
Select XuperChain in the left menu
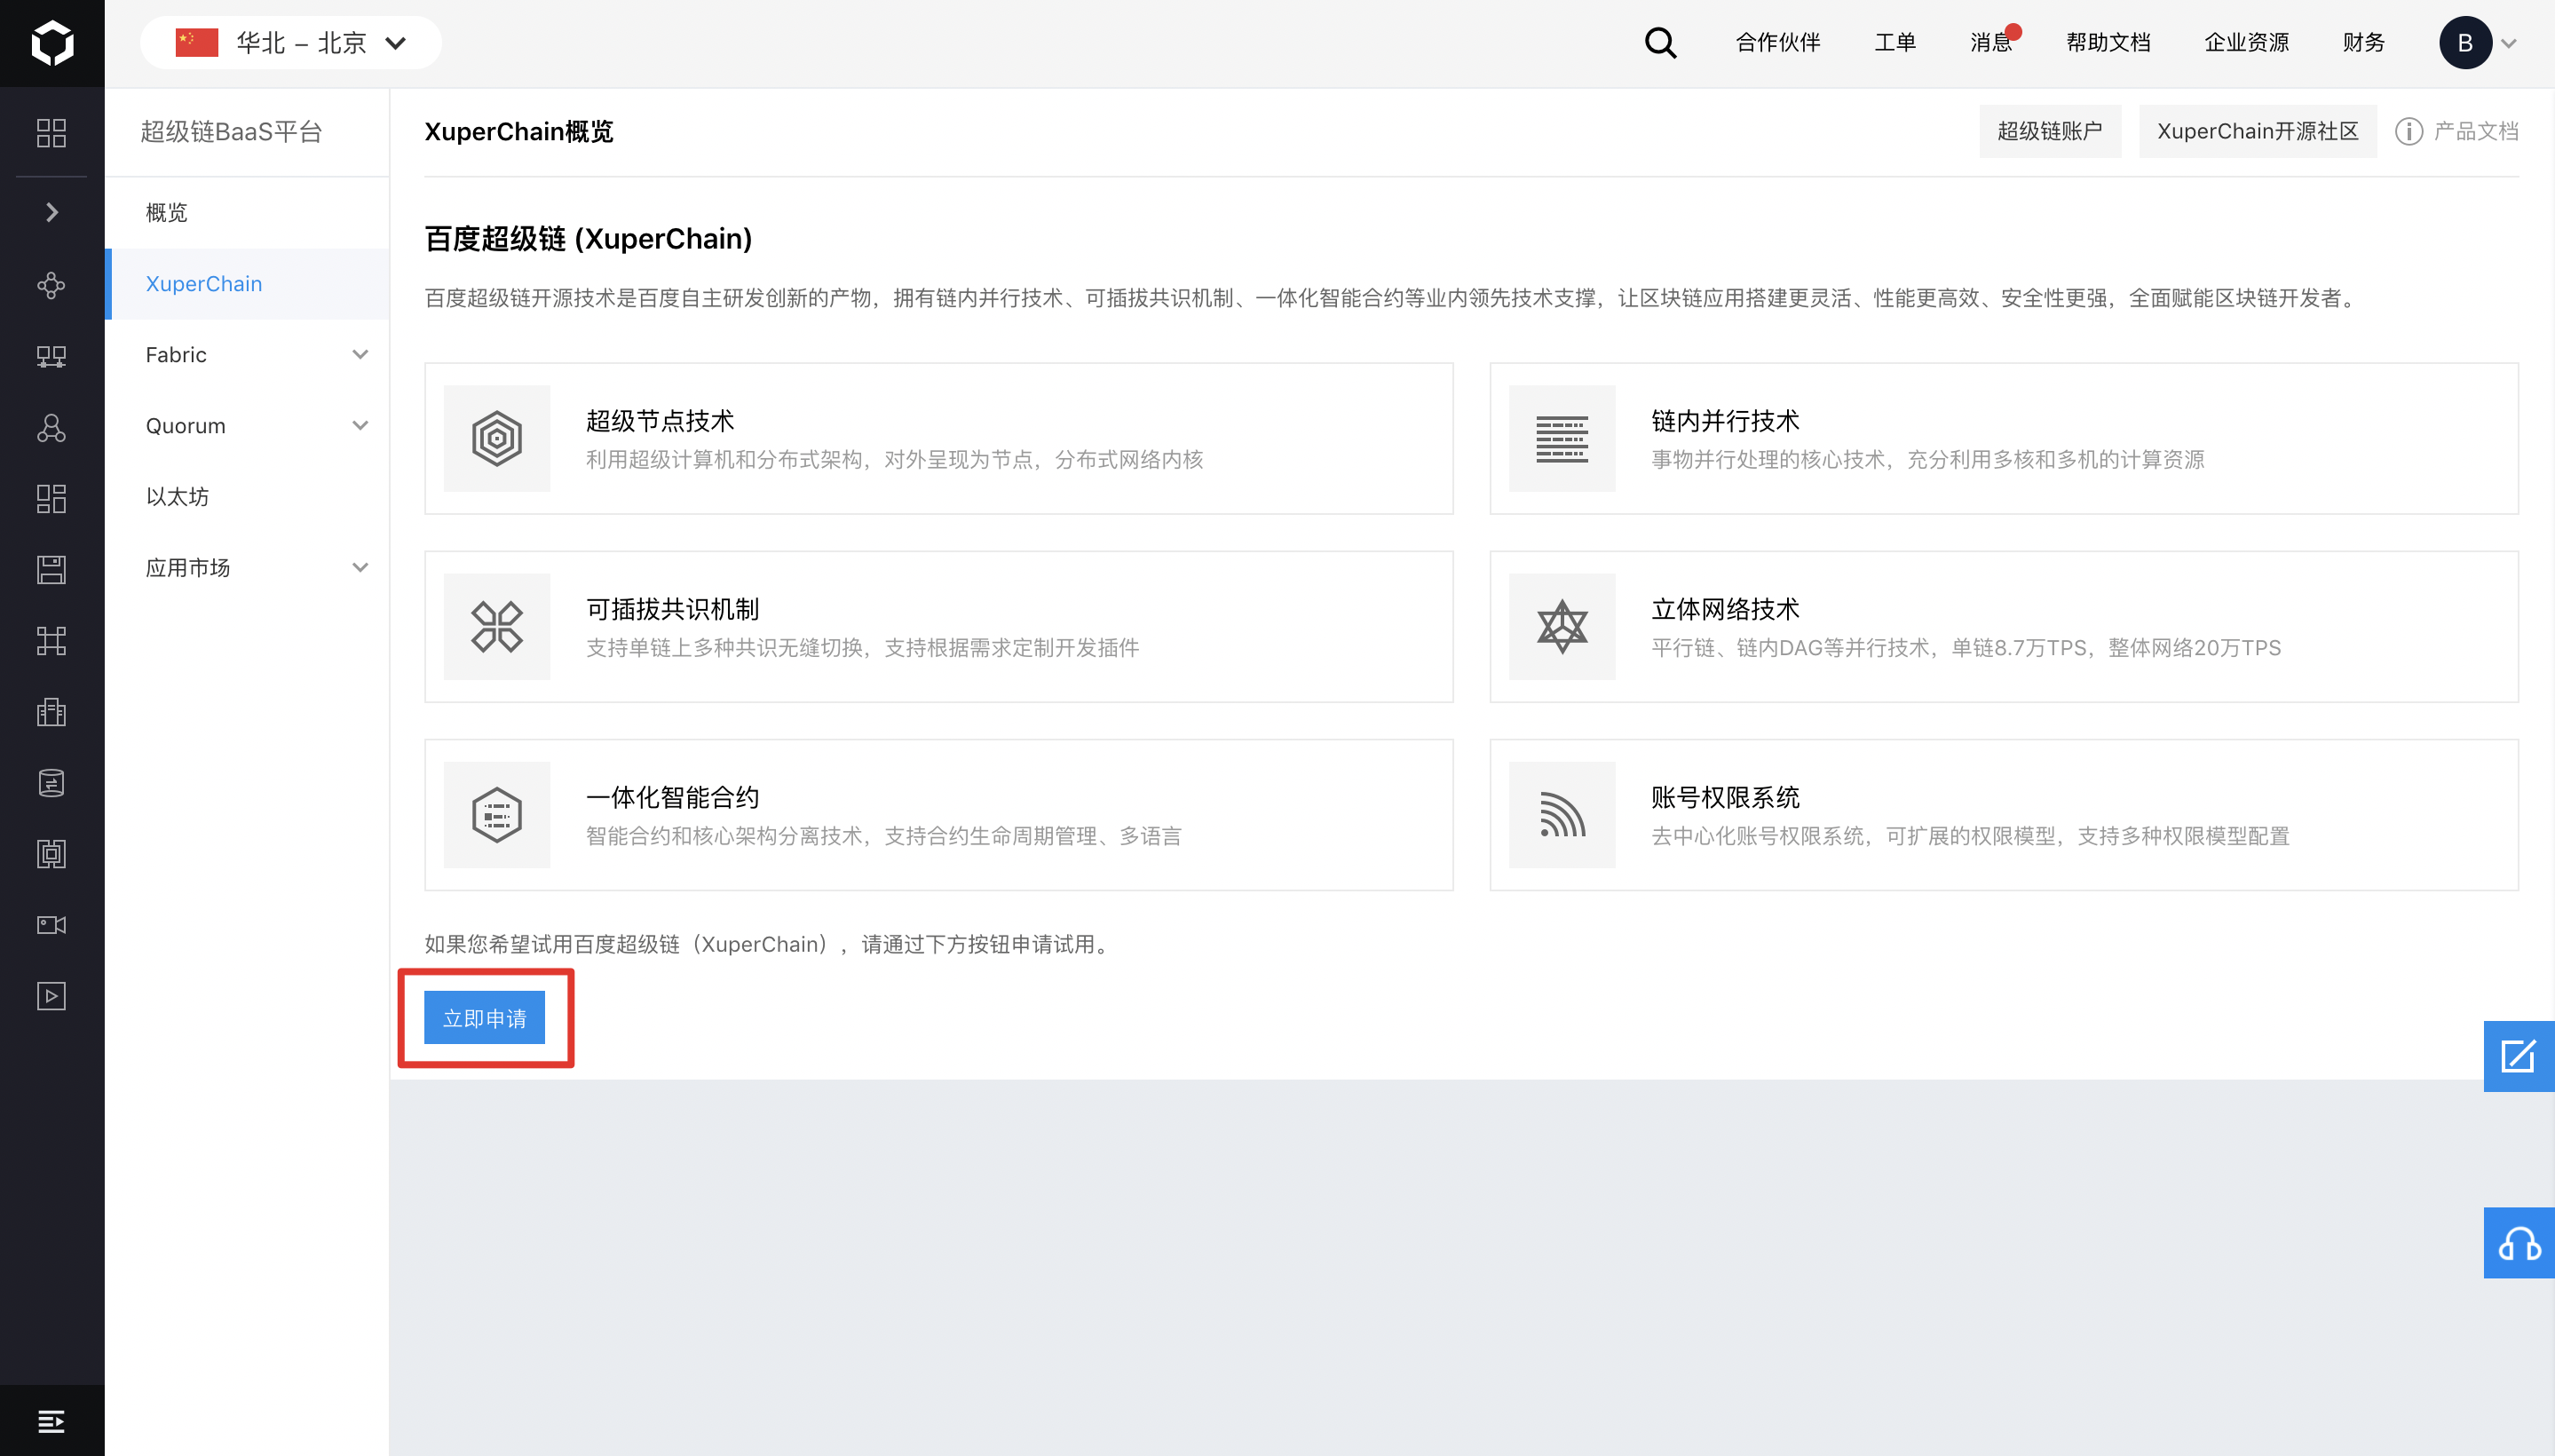pos(247,284)
